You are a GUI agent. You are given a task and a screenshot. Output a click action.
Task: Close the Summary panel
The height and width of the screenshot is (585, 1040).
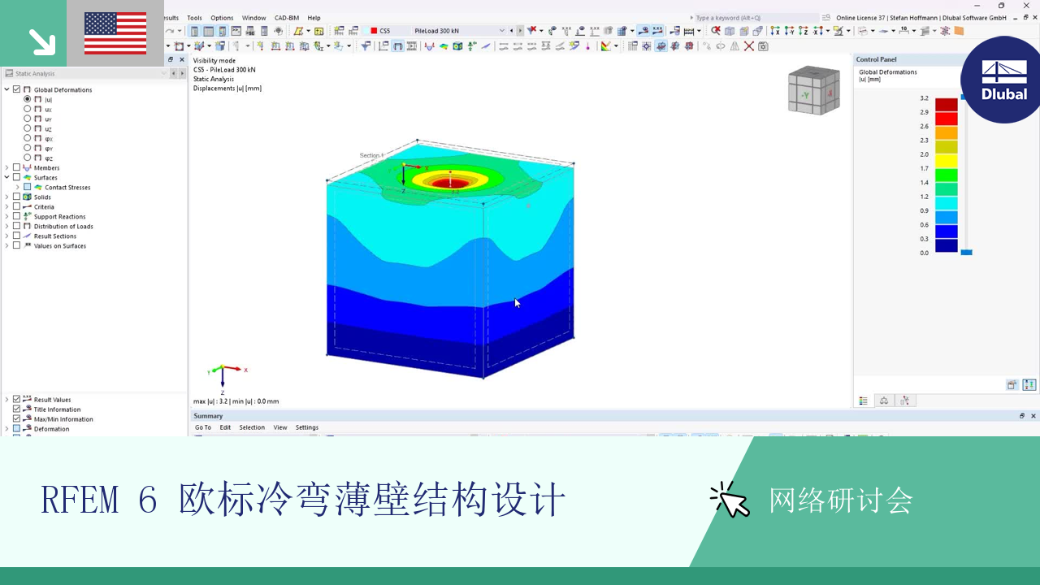tap(1033, 416)
